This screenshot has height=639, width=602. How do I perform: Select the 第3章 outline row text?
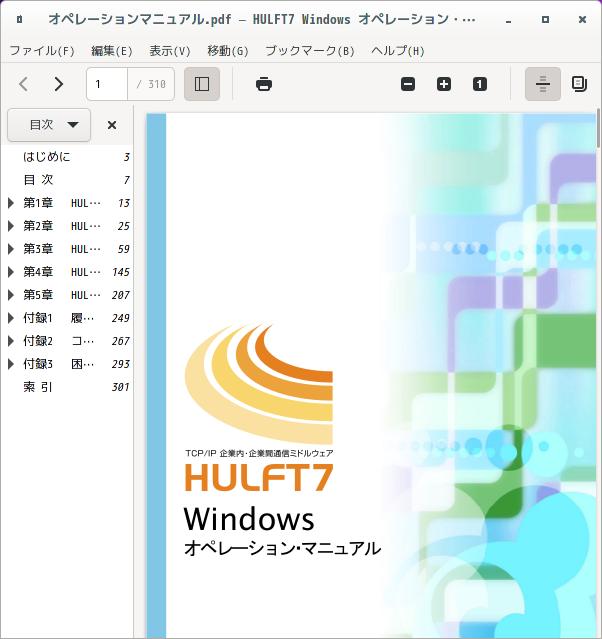62,249
